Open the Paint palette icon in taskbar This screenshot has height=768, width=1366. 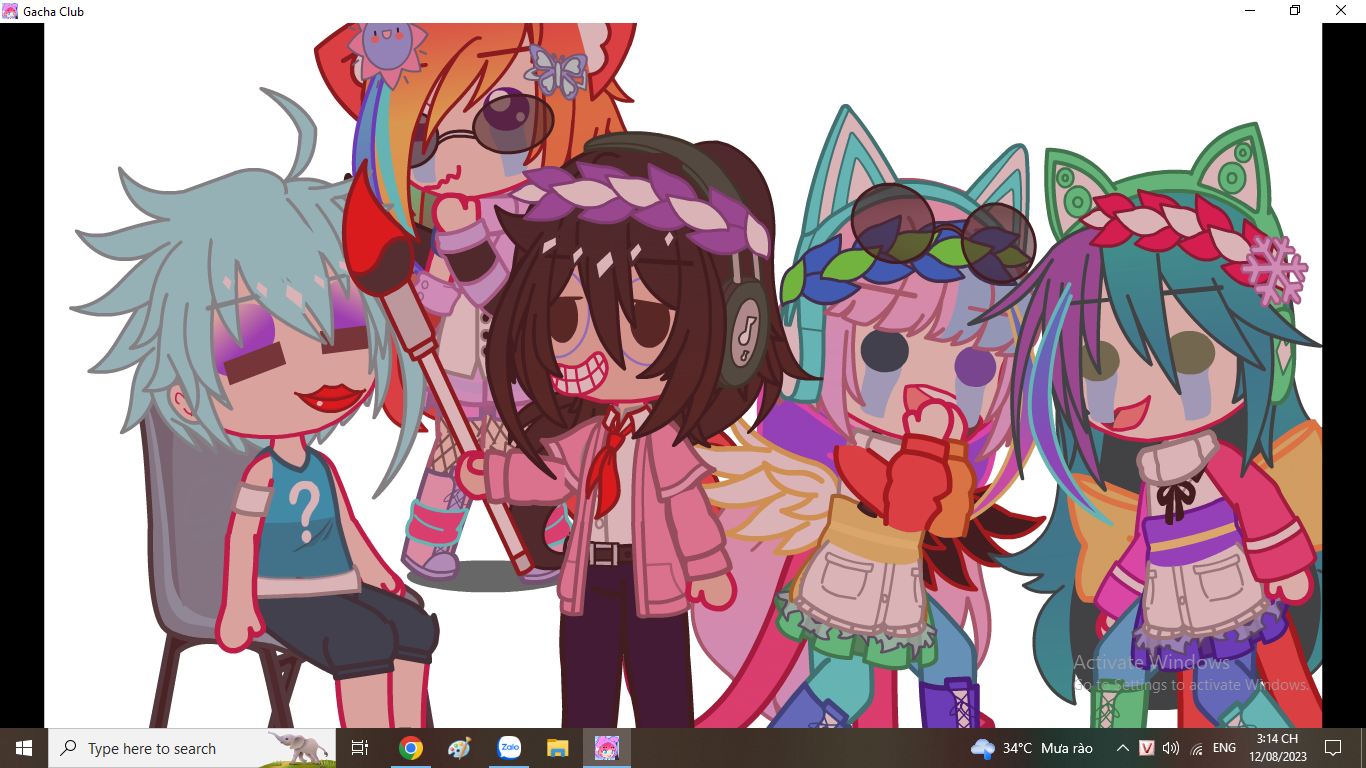(x=459, y=748)
